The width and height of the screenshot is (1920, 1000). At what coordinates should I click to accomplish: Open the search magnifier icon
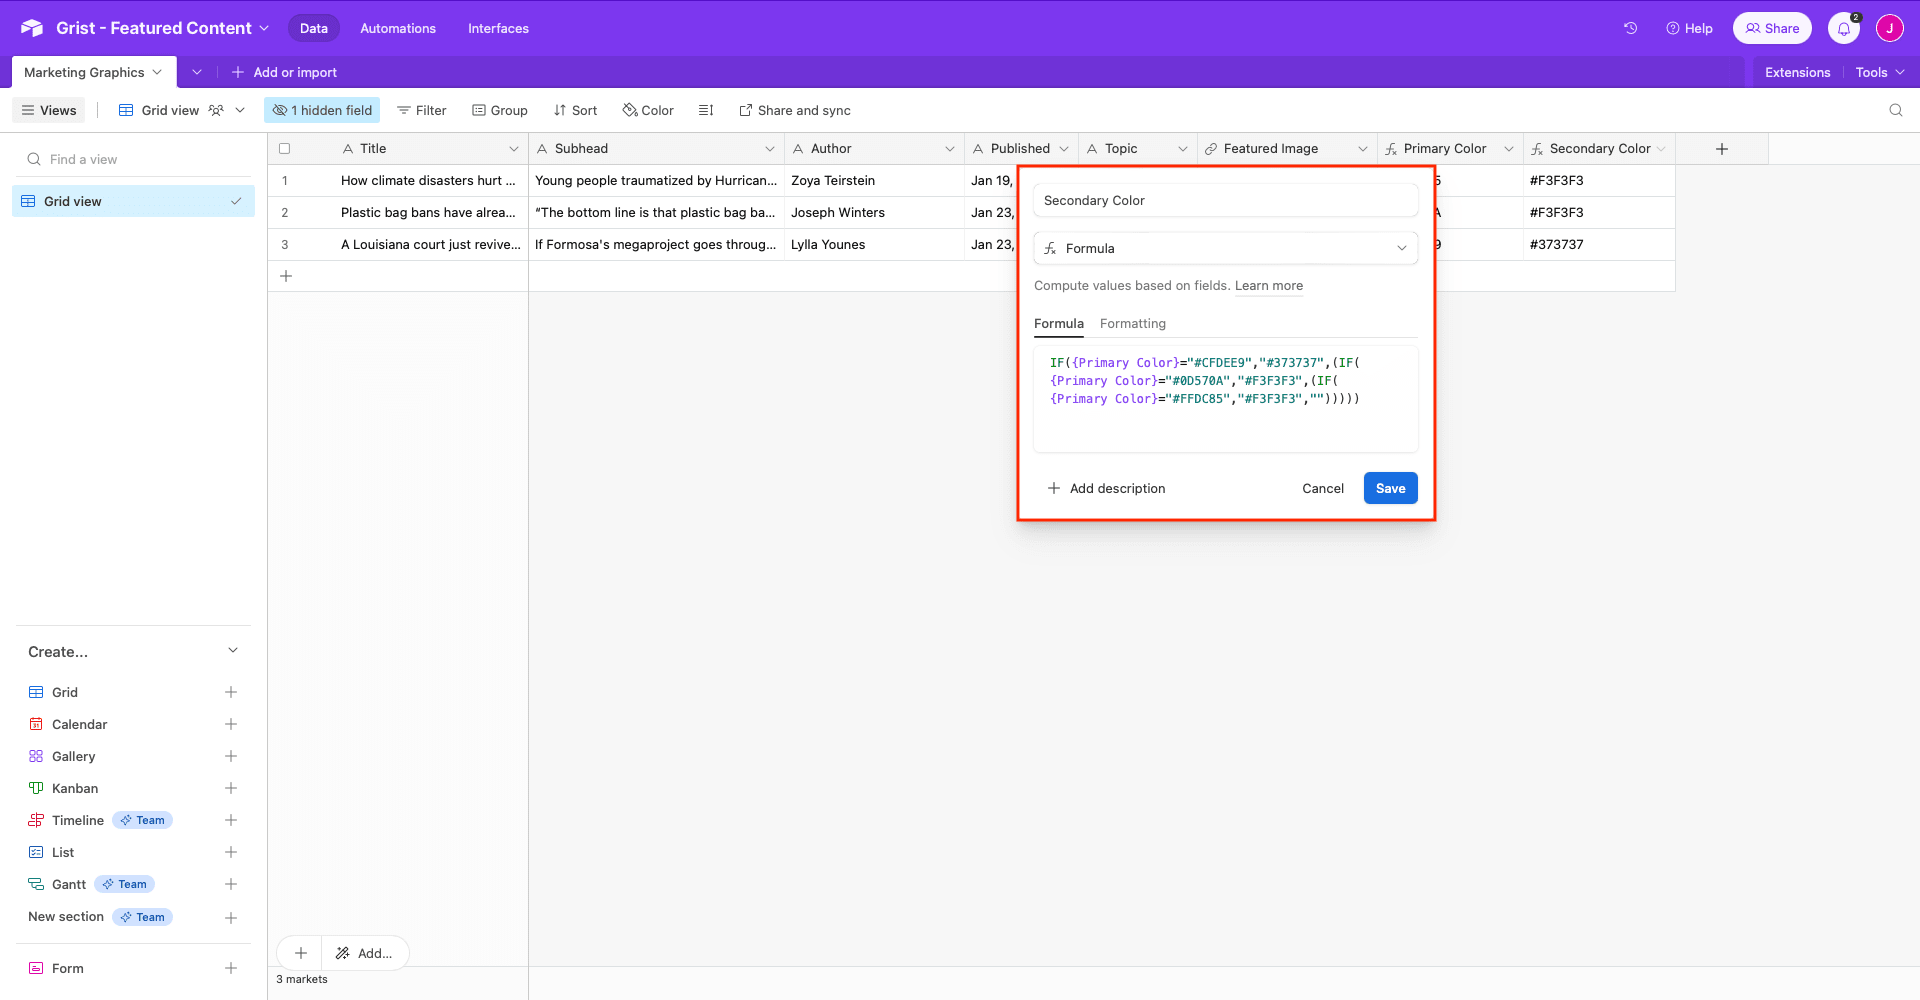click(x=1897, y=110)
